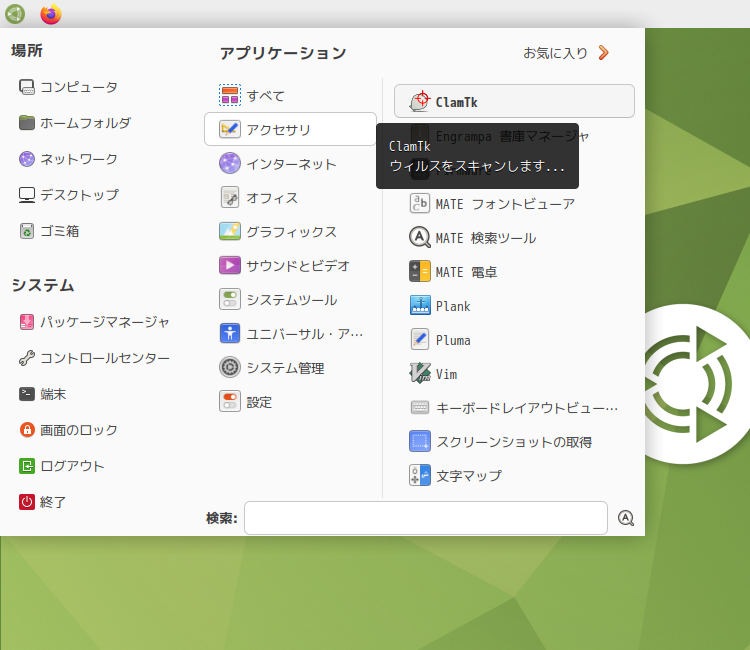Open デスクトップ folder
The image size is (750, 650).
tap(69, 195)
